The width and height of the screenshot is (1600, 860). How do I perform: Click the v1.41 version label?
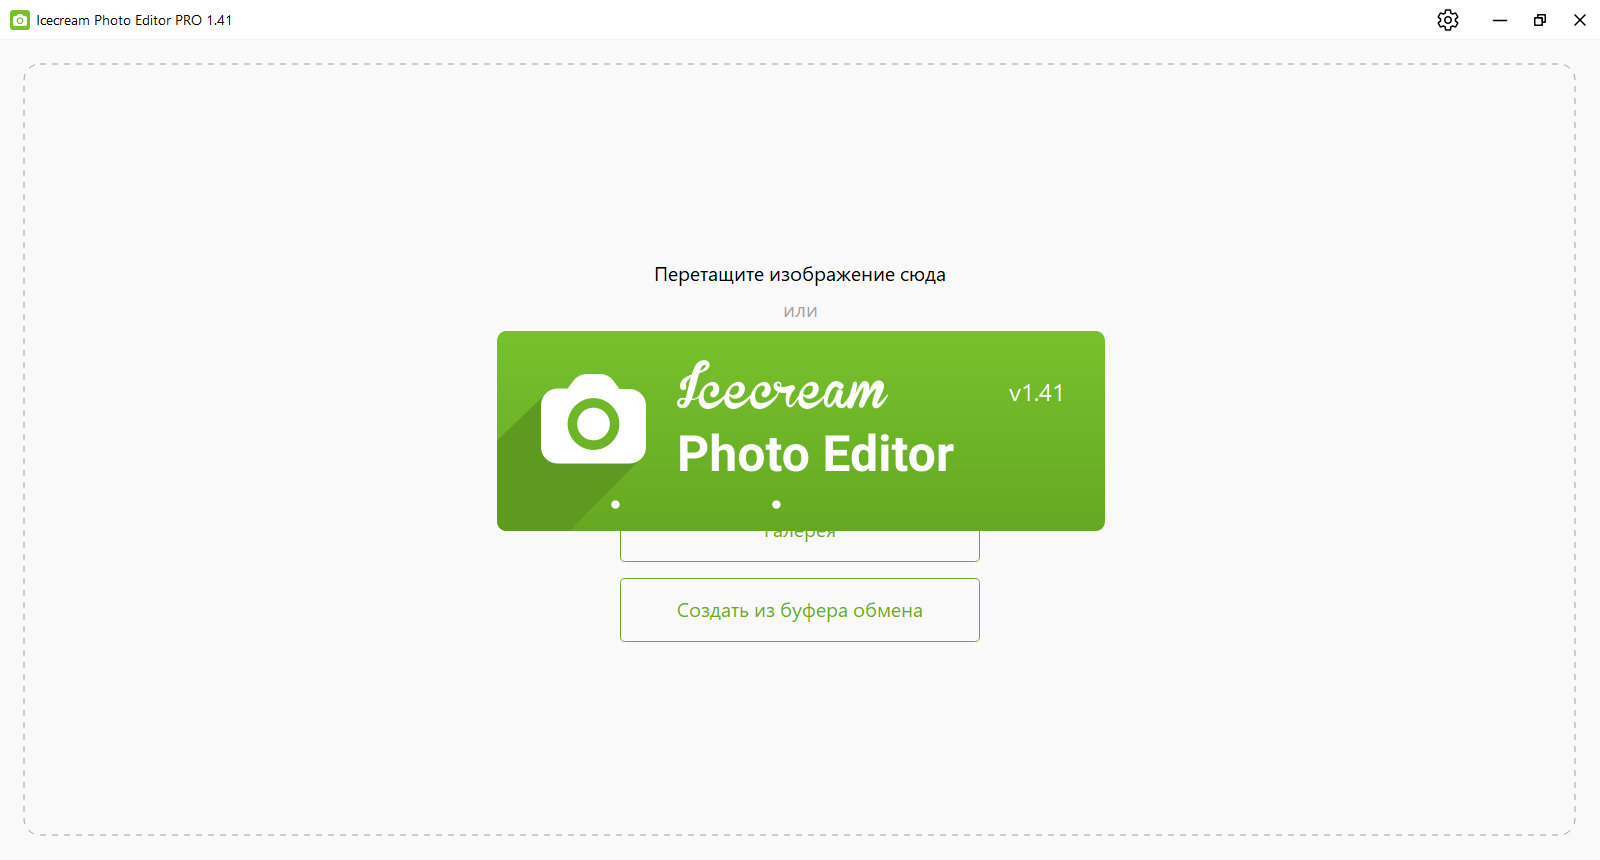click(1036, 393)
